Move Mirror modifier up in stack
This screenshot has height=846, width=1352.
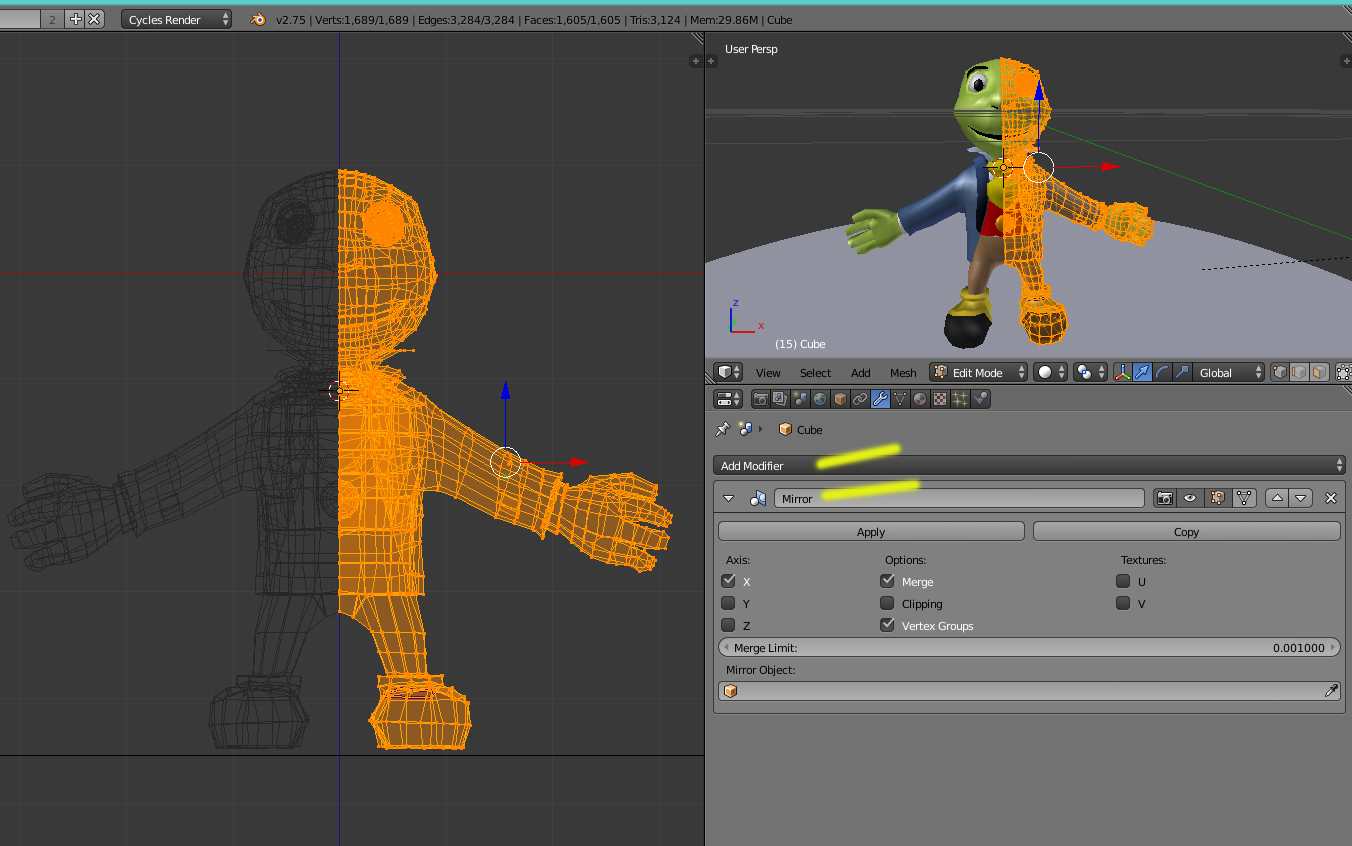tap(1277, 498)
